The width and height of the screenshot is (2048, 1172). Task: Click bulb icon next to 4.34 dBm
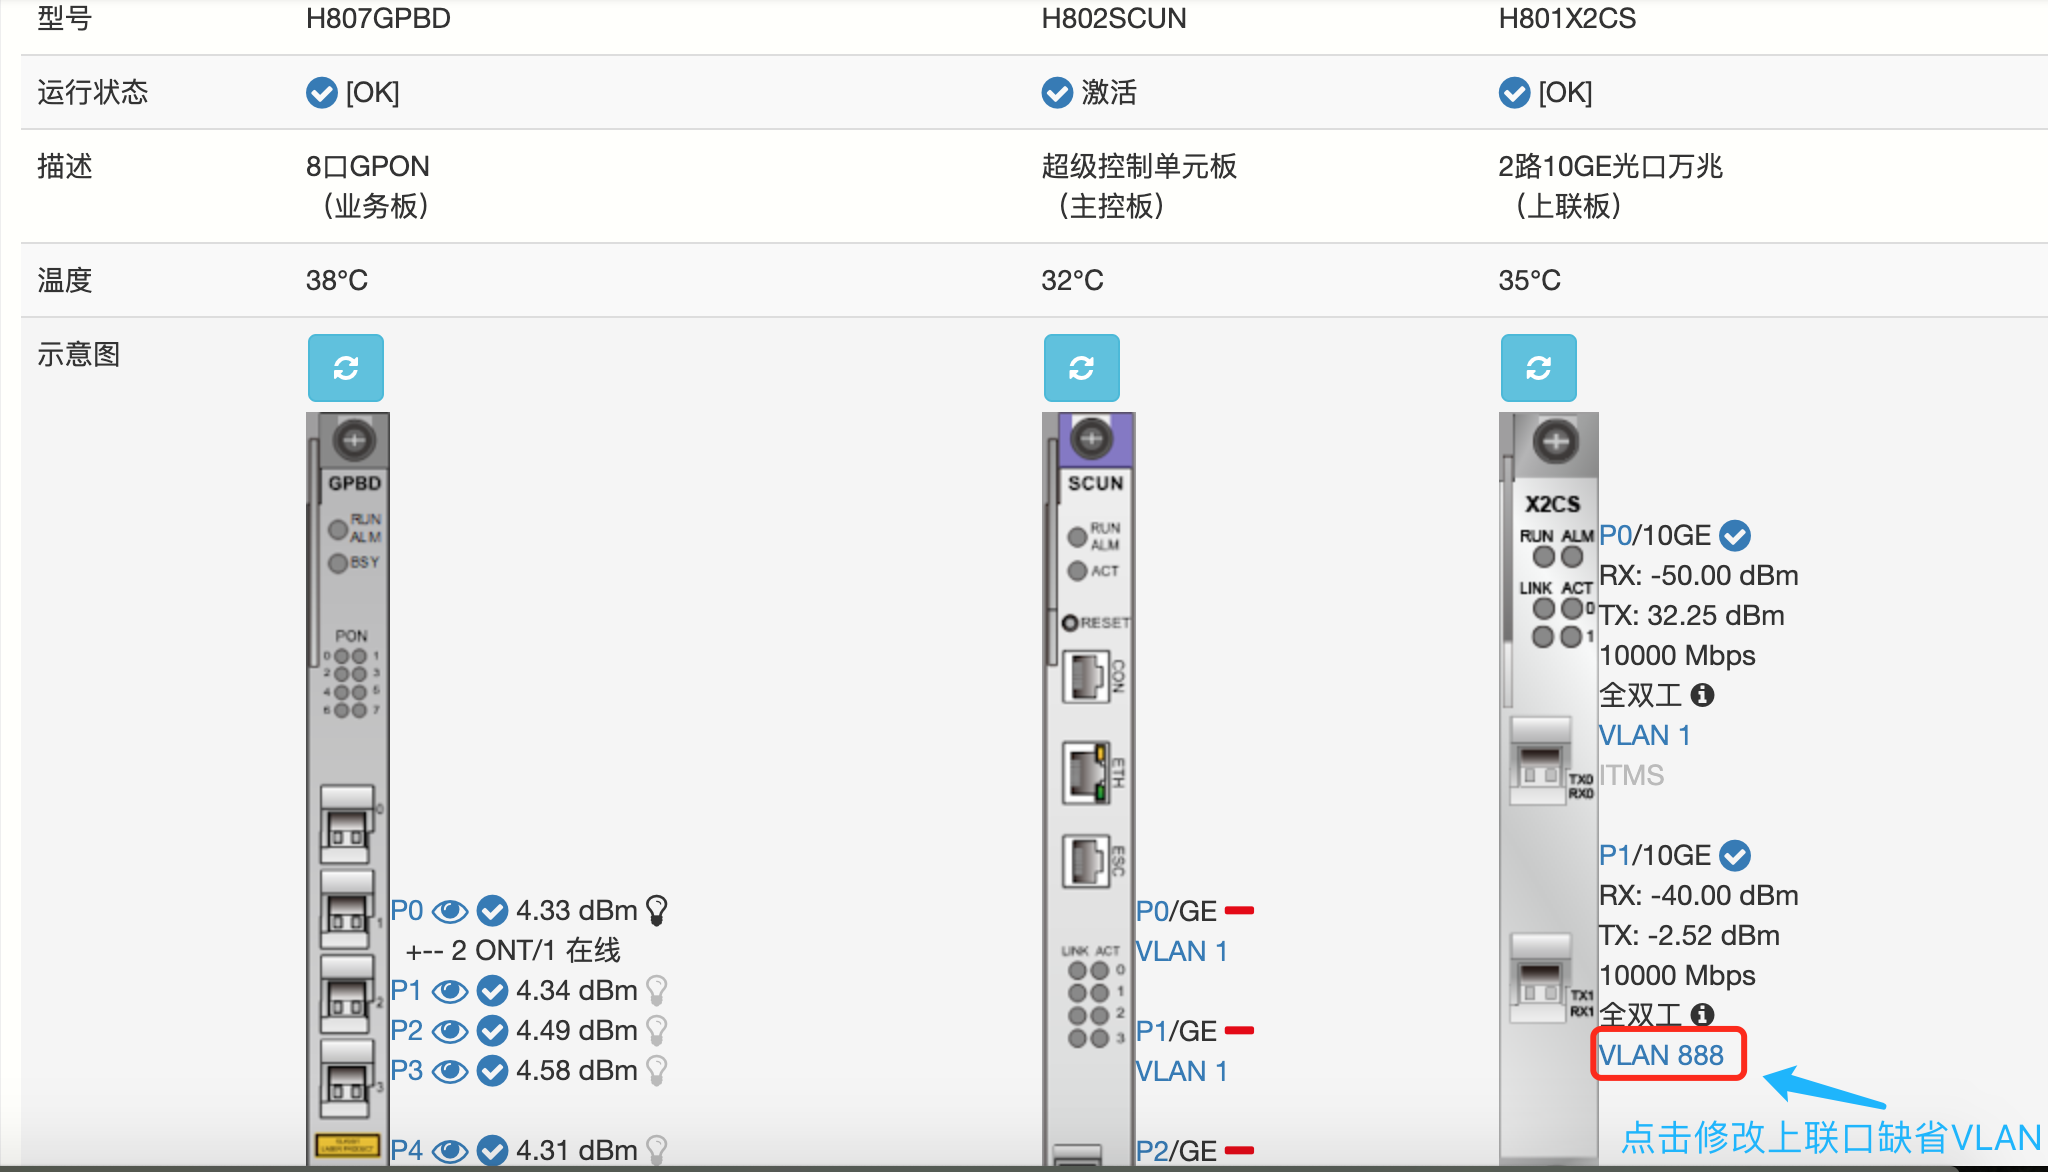(657, 990)
